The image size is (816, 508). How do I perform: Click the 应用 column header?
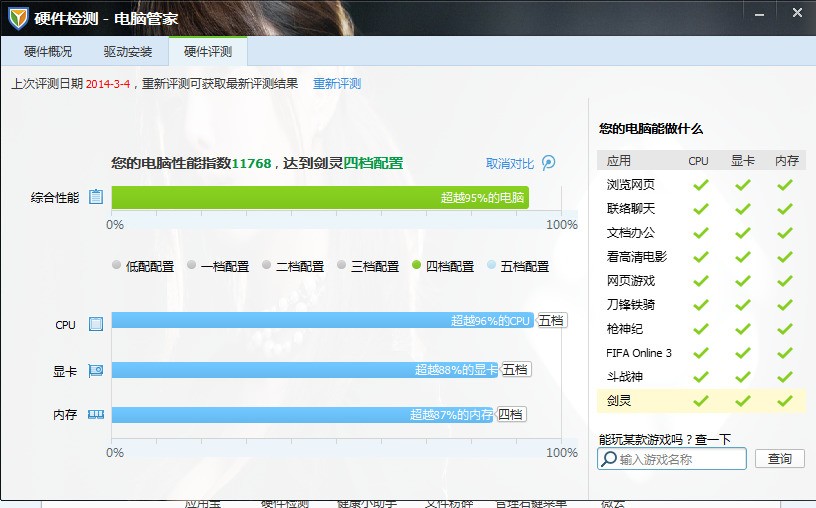(618, 161)
